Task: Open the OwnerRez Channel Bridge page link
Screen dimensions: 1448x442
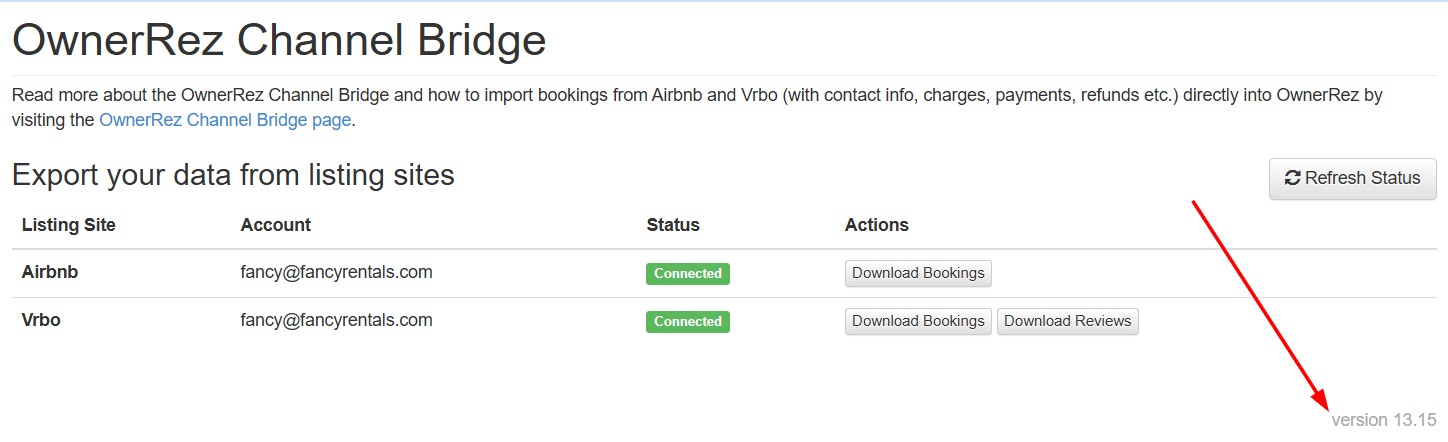Action: (225, 120)
